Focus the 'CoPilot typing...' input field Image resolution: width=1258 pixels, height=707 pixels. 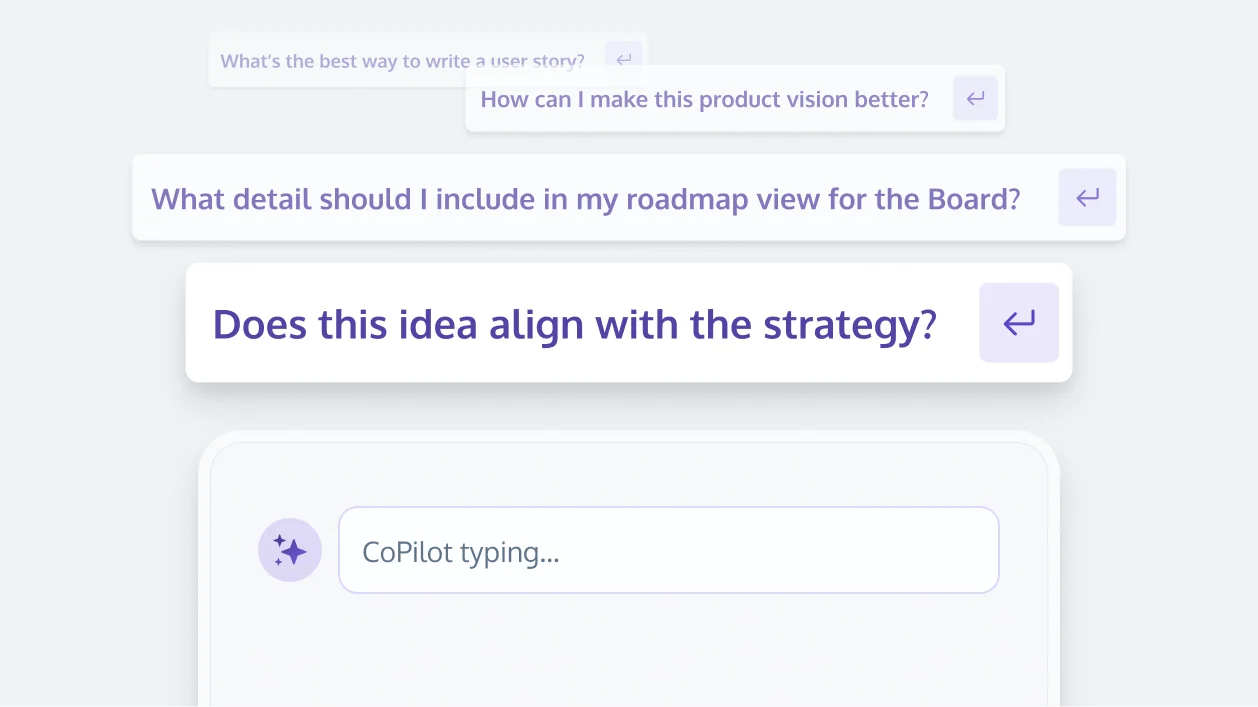point(668,550)
